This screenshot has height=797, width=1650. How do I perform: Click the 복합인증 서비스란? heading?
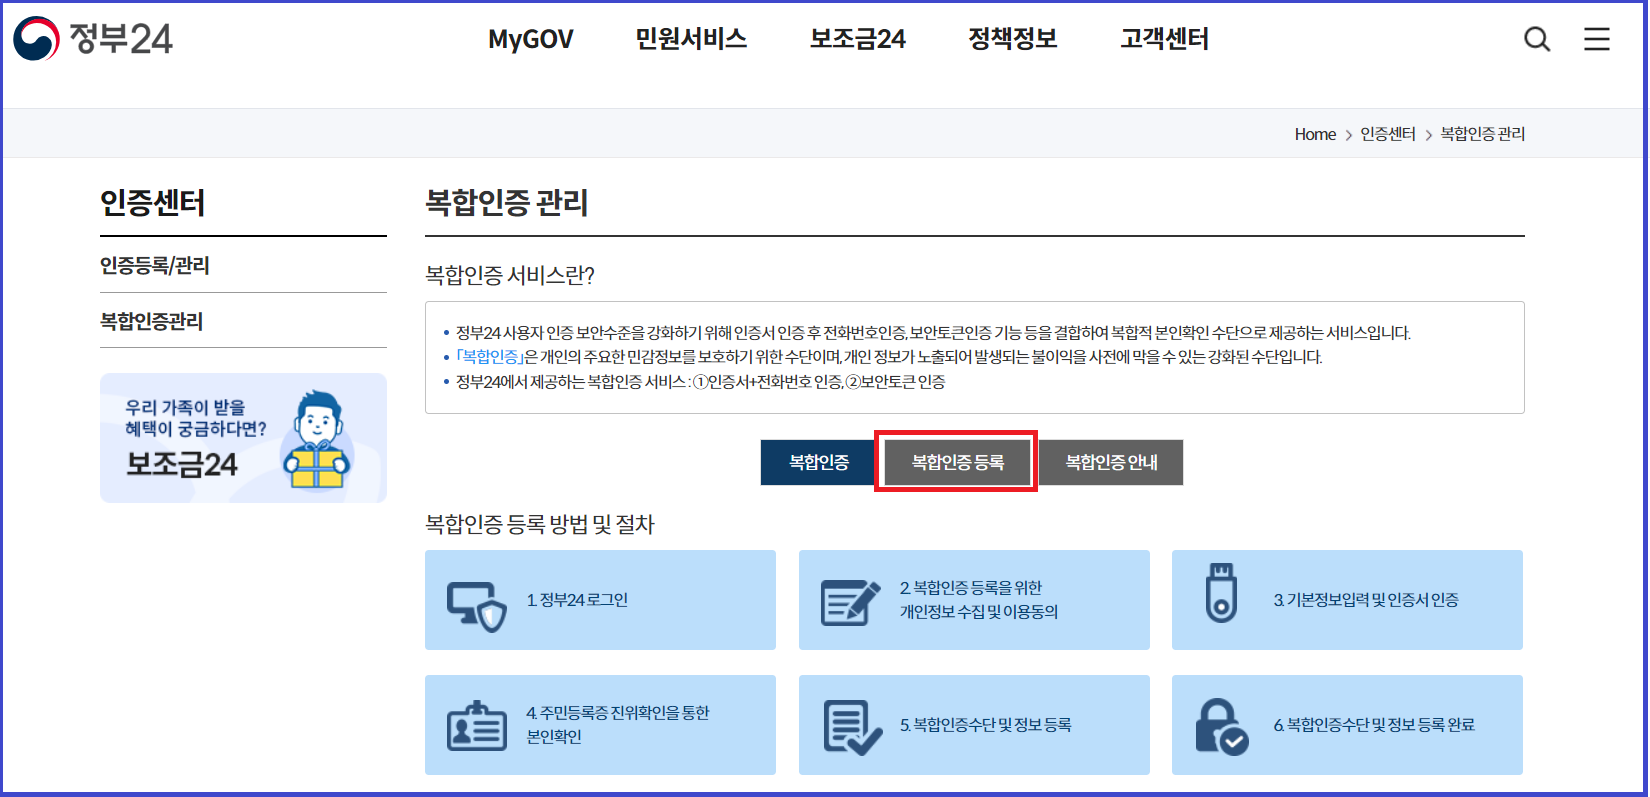(510, 275)
